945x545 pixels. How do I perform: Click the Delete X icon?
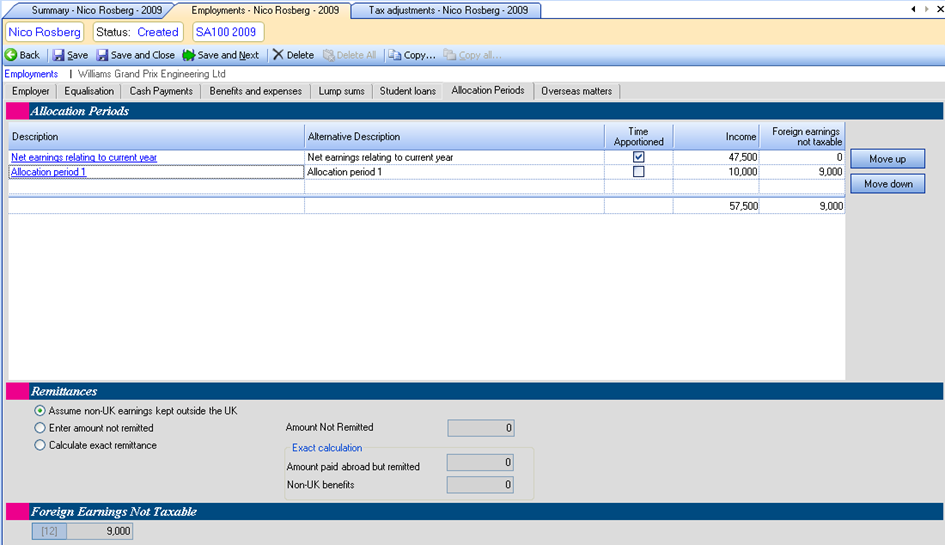(x=278, y=55)
